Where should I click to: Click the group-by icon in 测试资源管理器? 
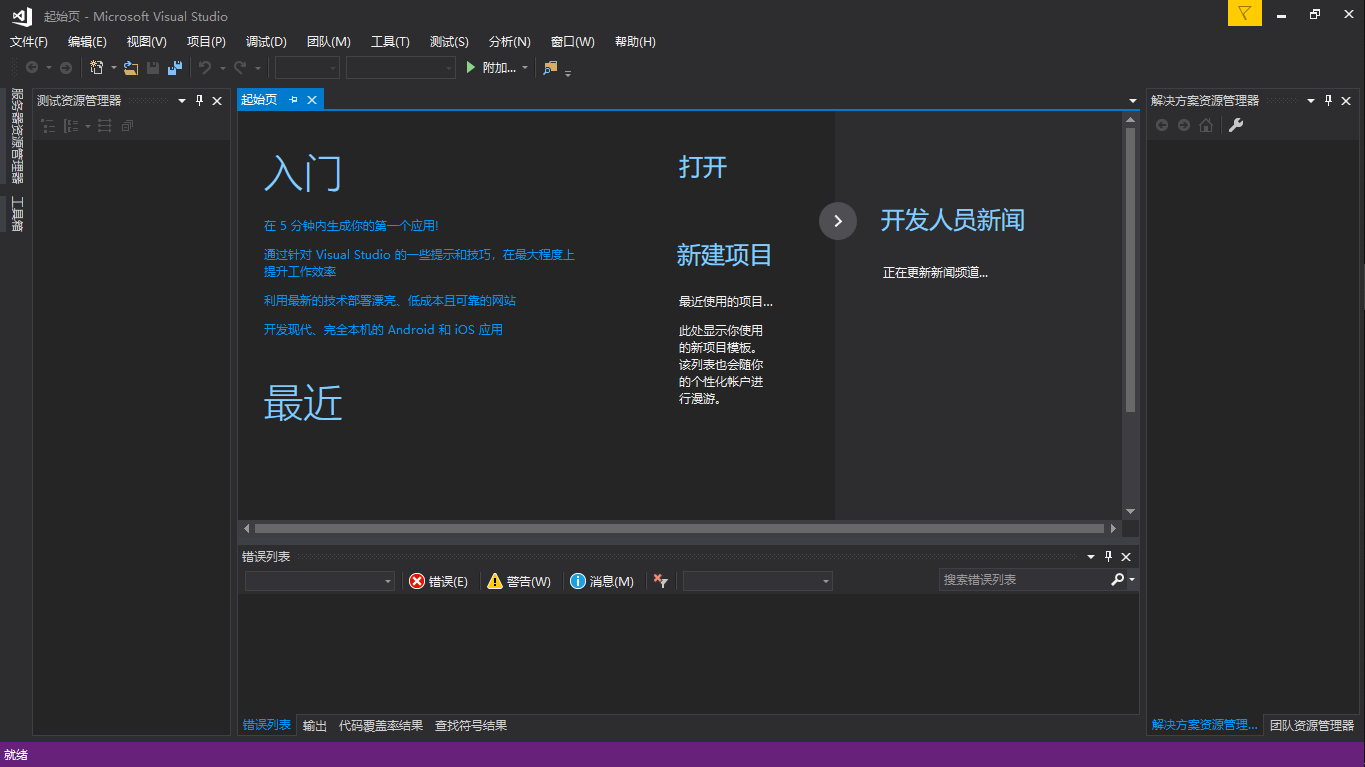pos(71,126)
